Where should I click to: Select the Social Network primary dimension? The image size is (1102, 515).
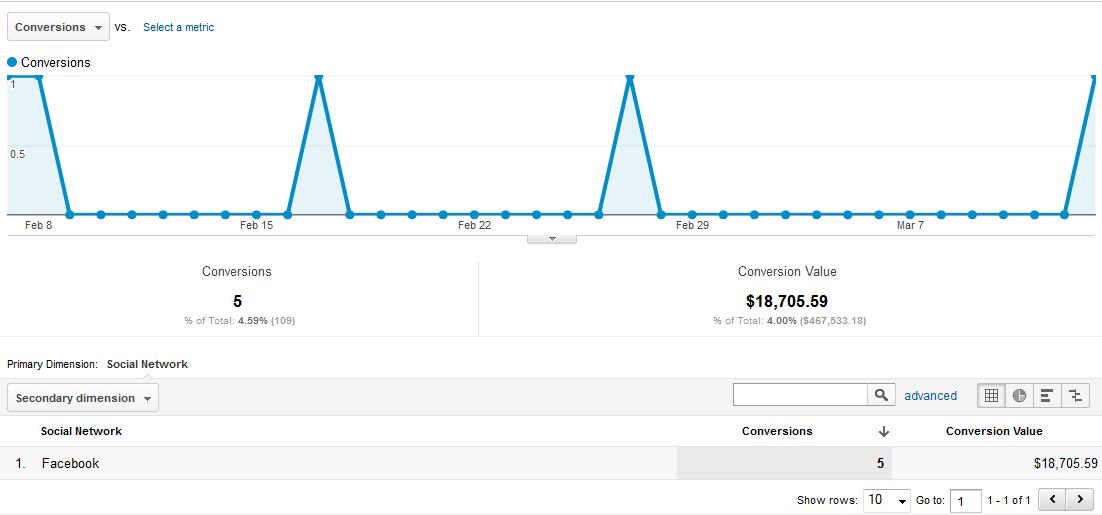tap(147, 364)
